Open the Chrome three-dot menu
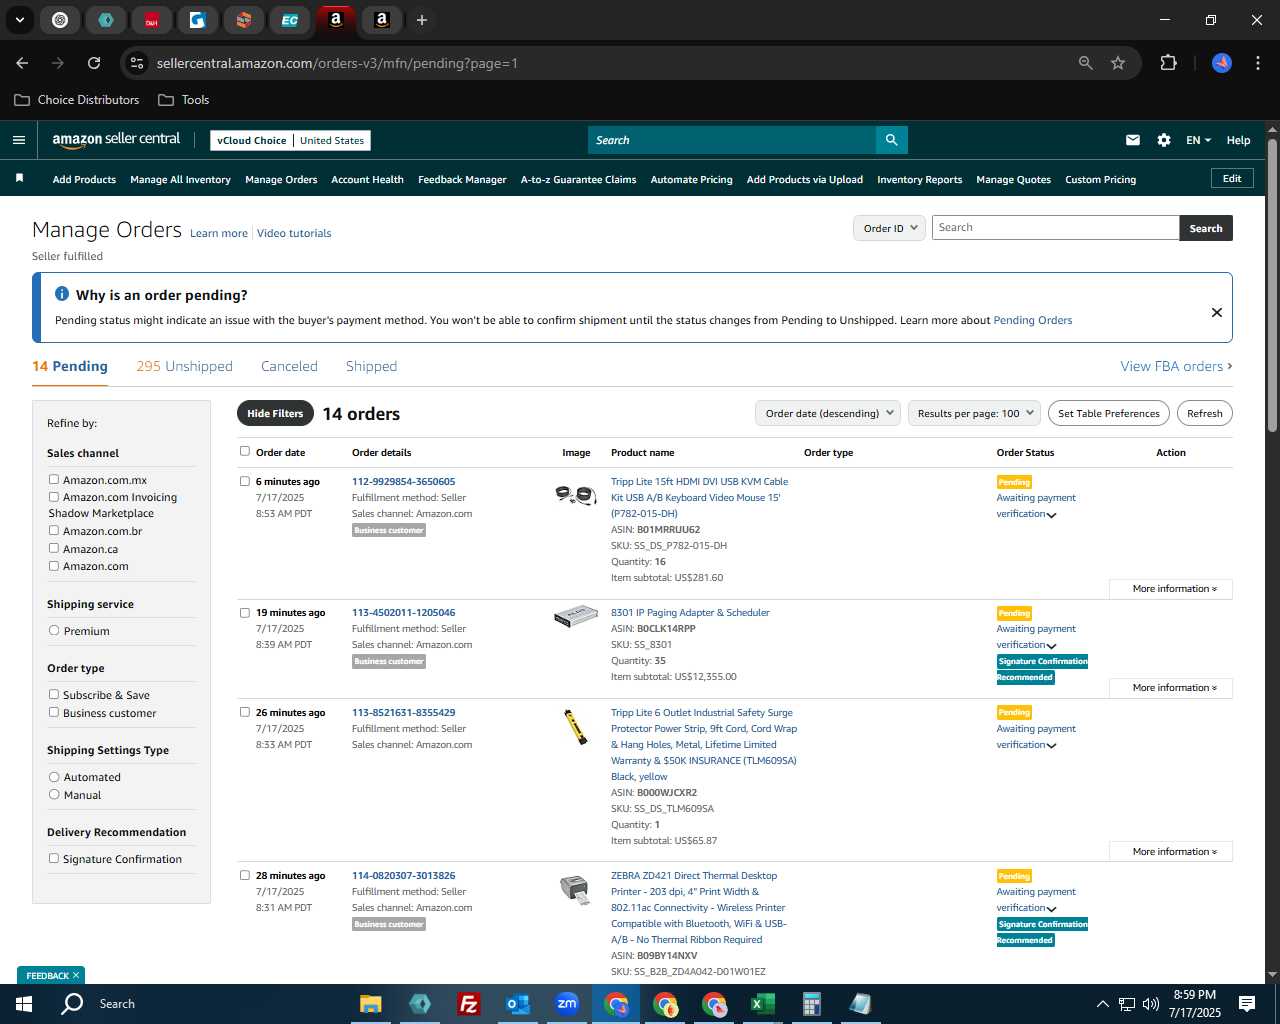 (x=1256, y=63)
